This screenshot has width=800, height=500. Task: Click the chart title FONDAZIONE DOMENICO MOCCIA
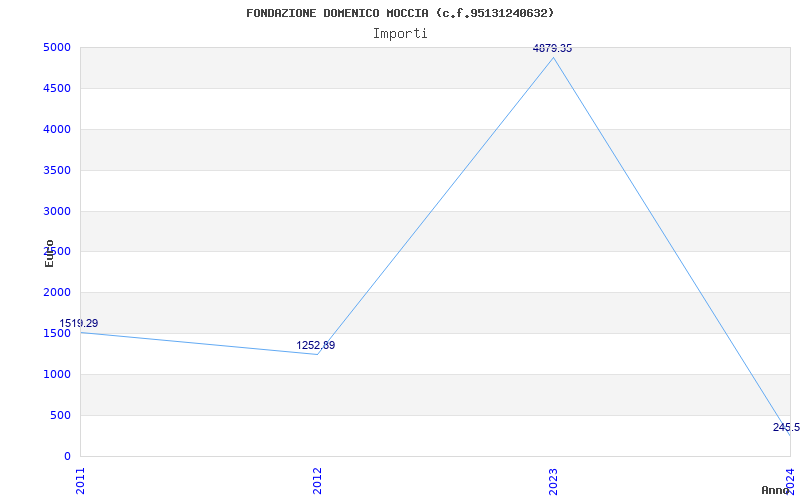[400, 13]
